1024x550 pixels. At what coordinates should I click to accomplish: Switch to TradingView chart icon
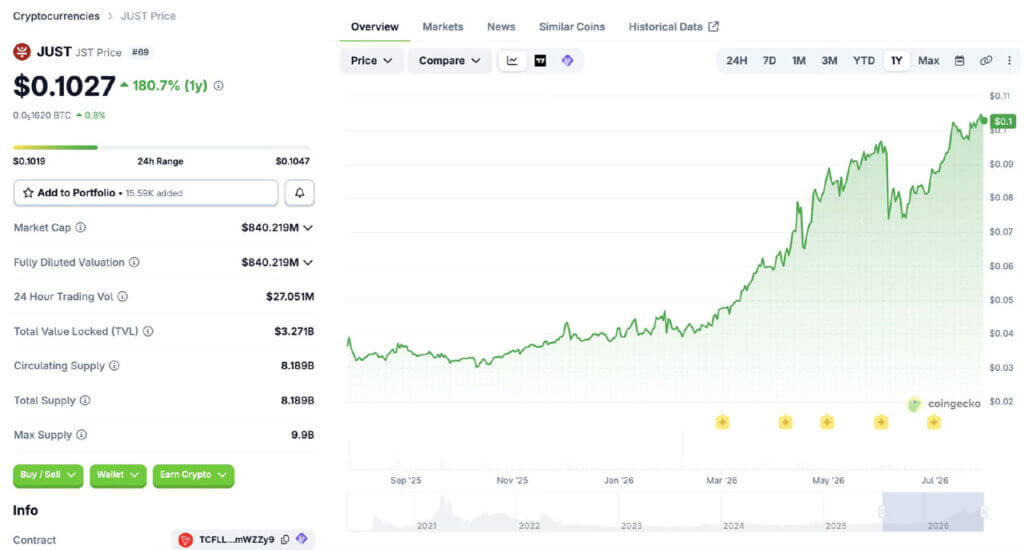(x=540, y=61)
